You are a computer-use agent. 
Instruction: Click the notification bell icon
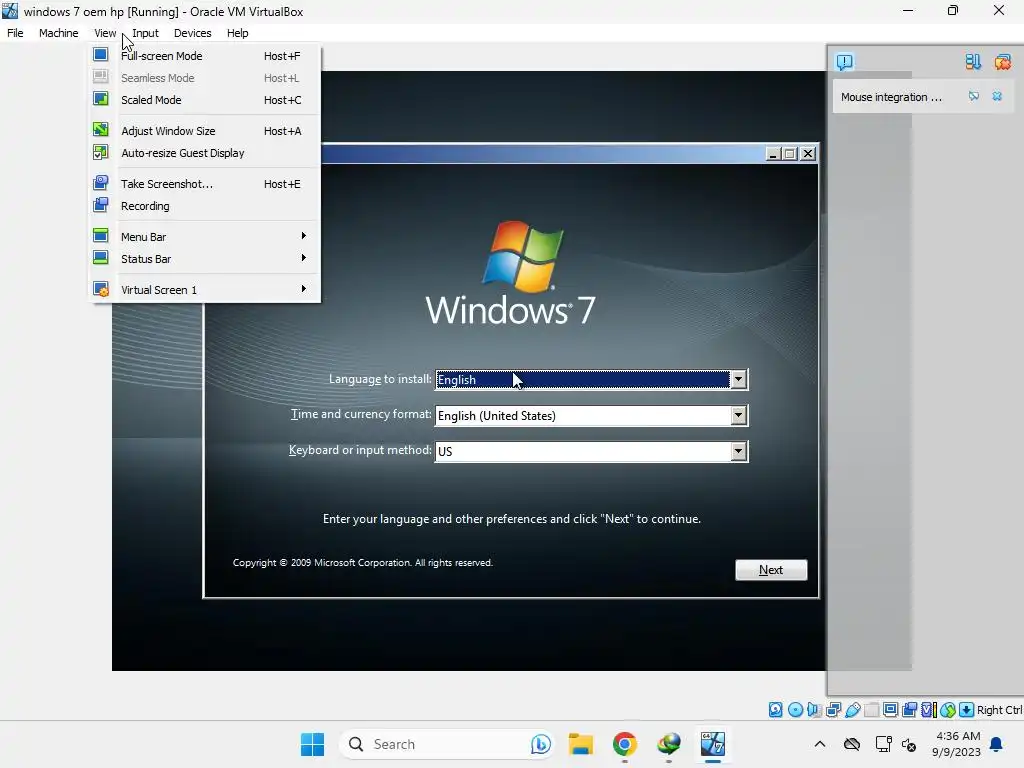point(996,744)
